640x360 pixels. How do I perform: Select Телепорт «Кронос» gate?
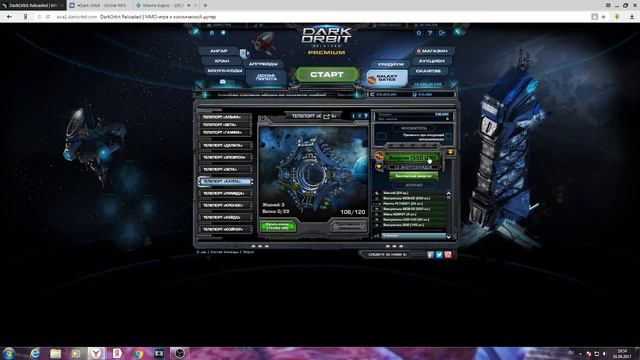point(225,205)
